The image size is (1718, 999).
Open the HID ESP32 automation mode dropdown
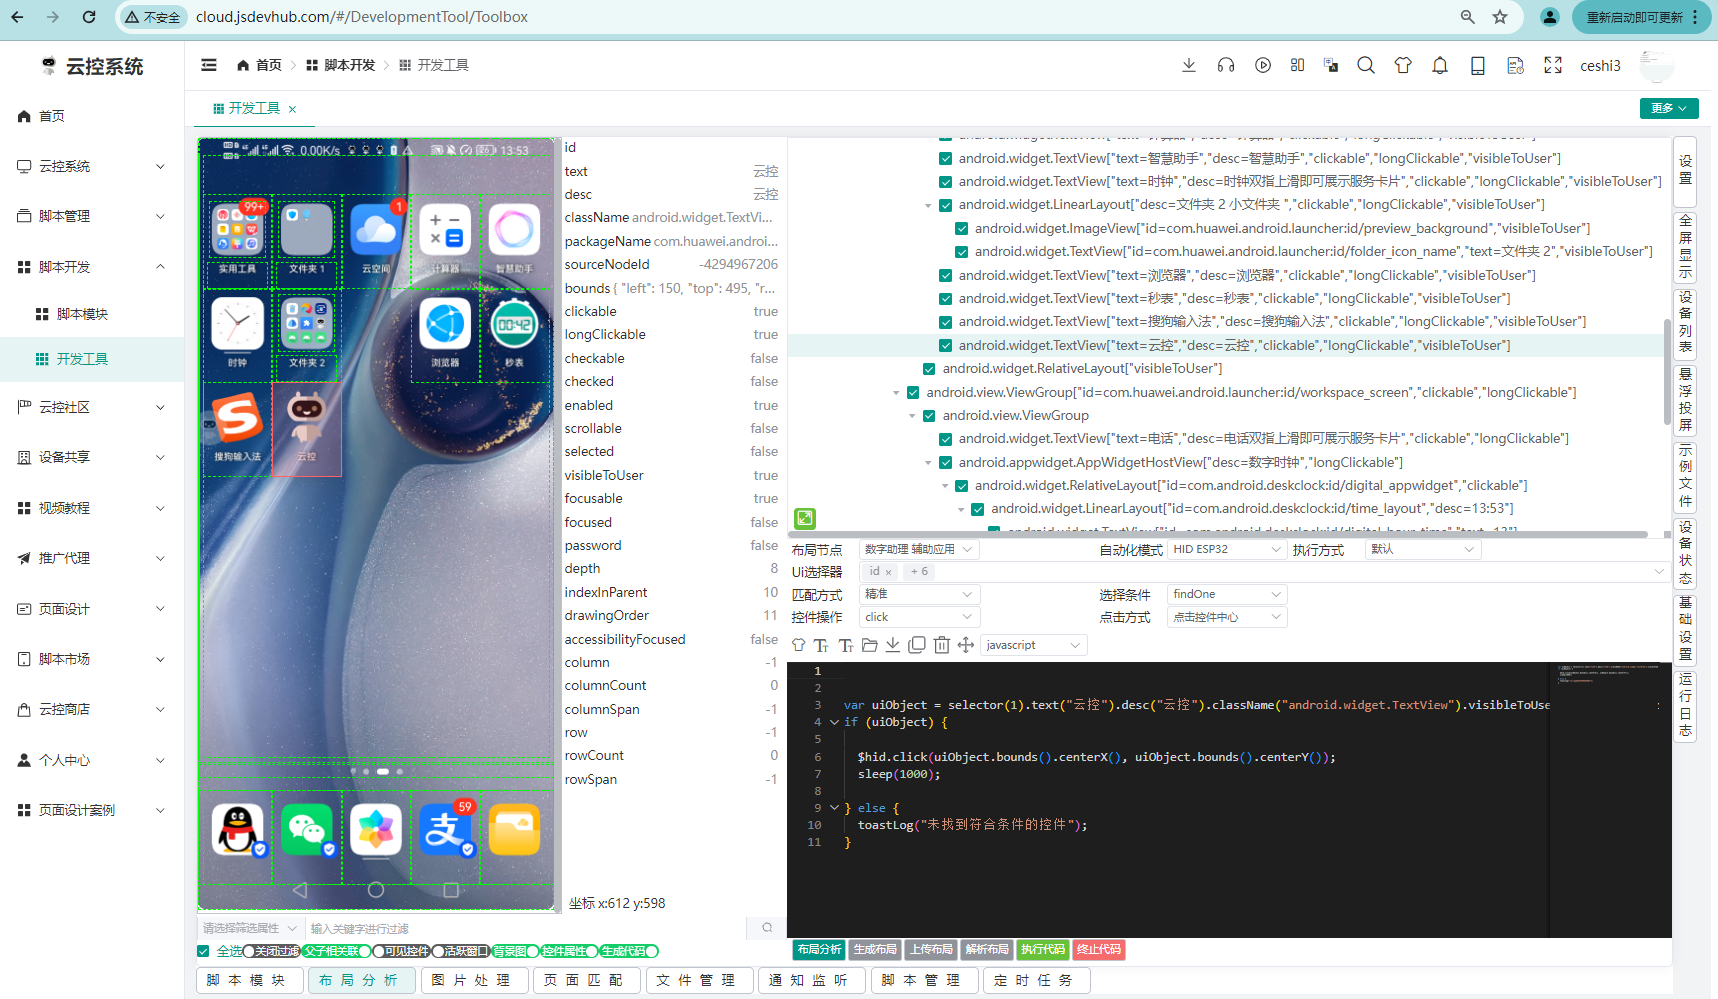pos(1225,548)
